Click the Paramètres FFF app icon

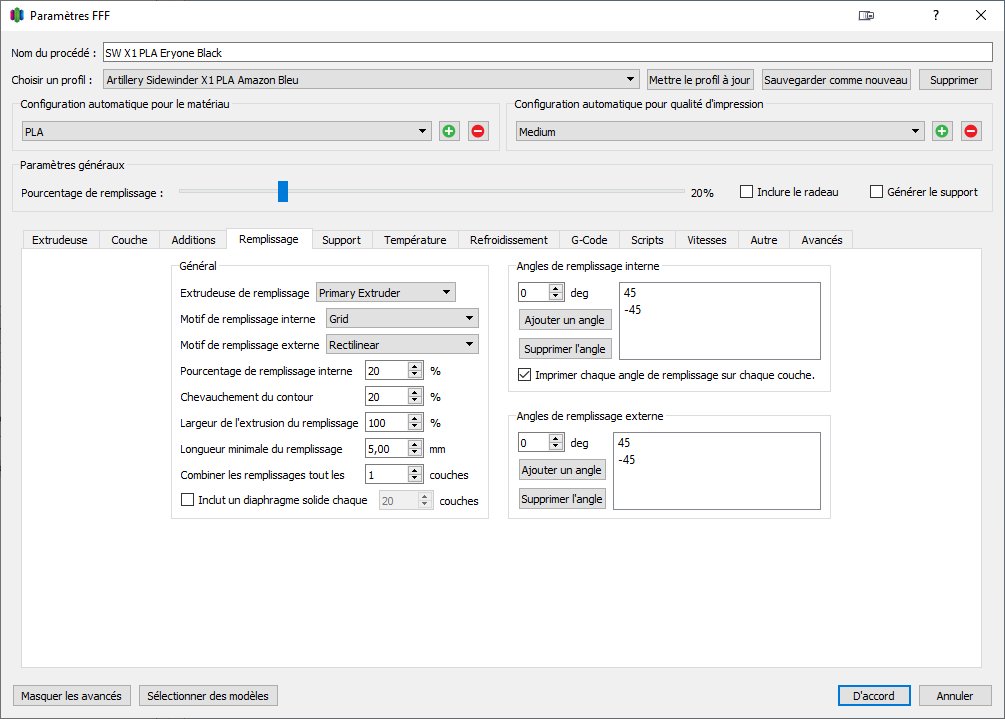pyautogui.click(x=16, y=15)
